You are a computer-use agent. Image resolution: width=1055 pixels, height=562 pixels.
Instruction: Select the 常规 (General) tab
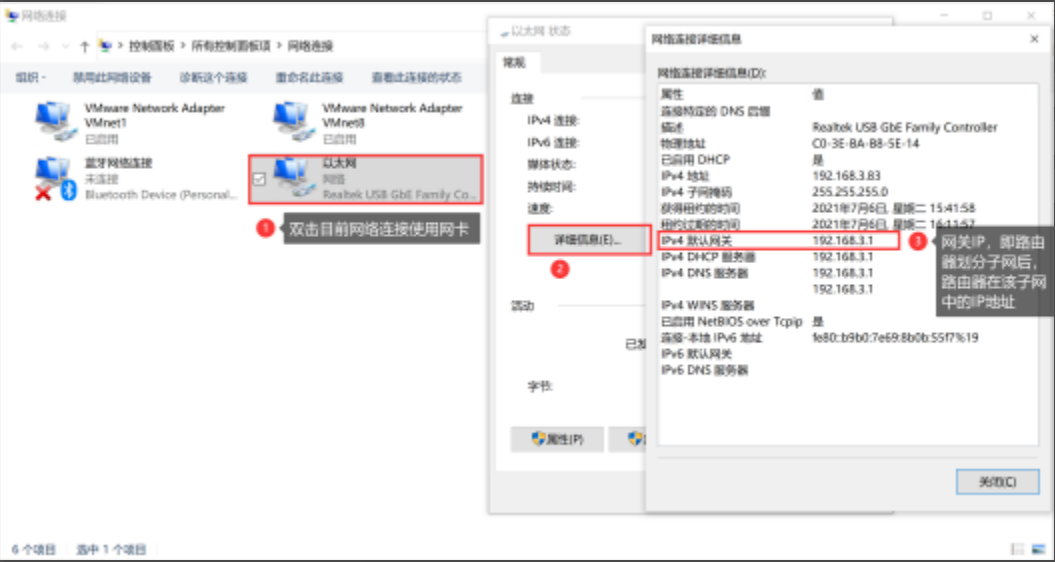(514, 63)
